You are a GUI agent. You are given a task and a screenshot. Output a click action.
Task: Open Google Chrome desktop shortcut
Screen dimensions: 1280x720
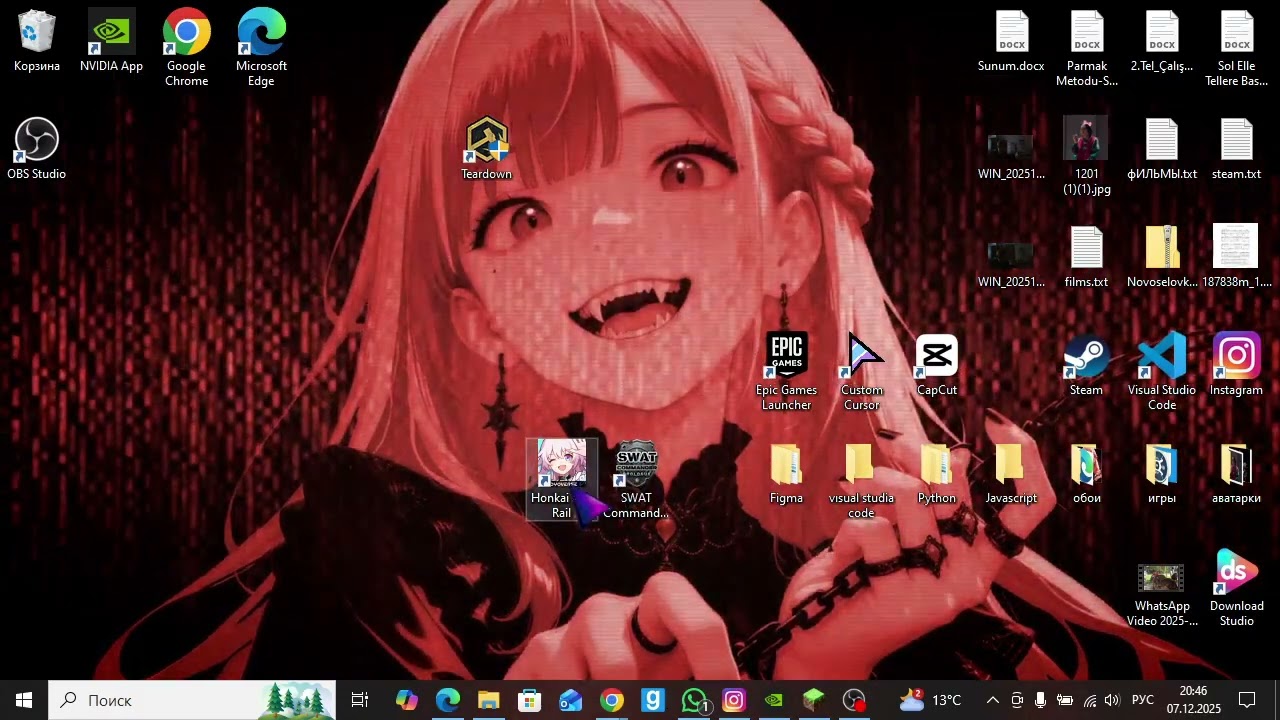pos(186,48)
